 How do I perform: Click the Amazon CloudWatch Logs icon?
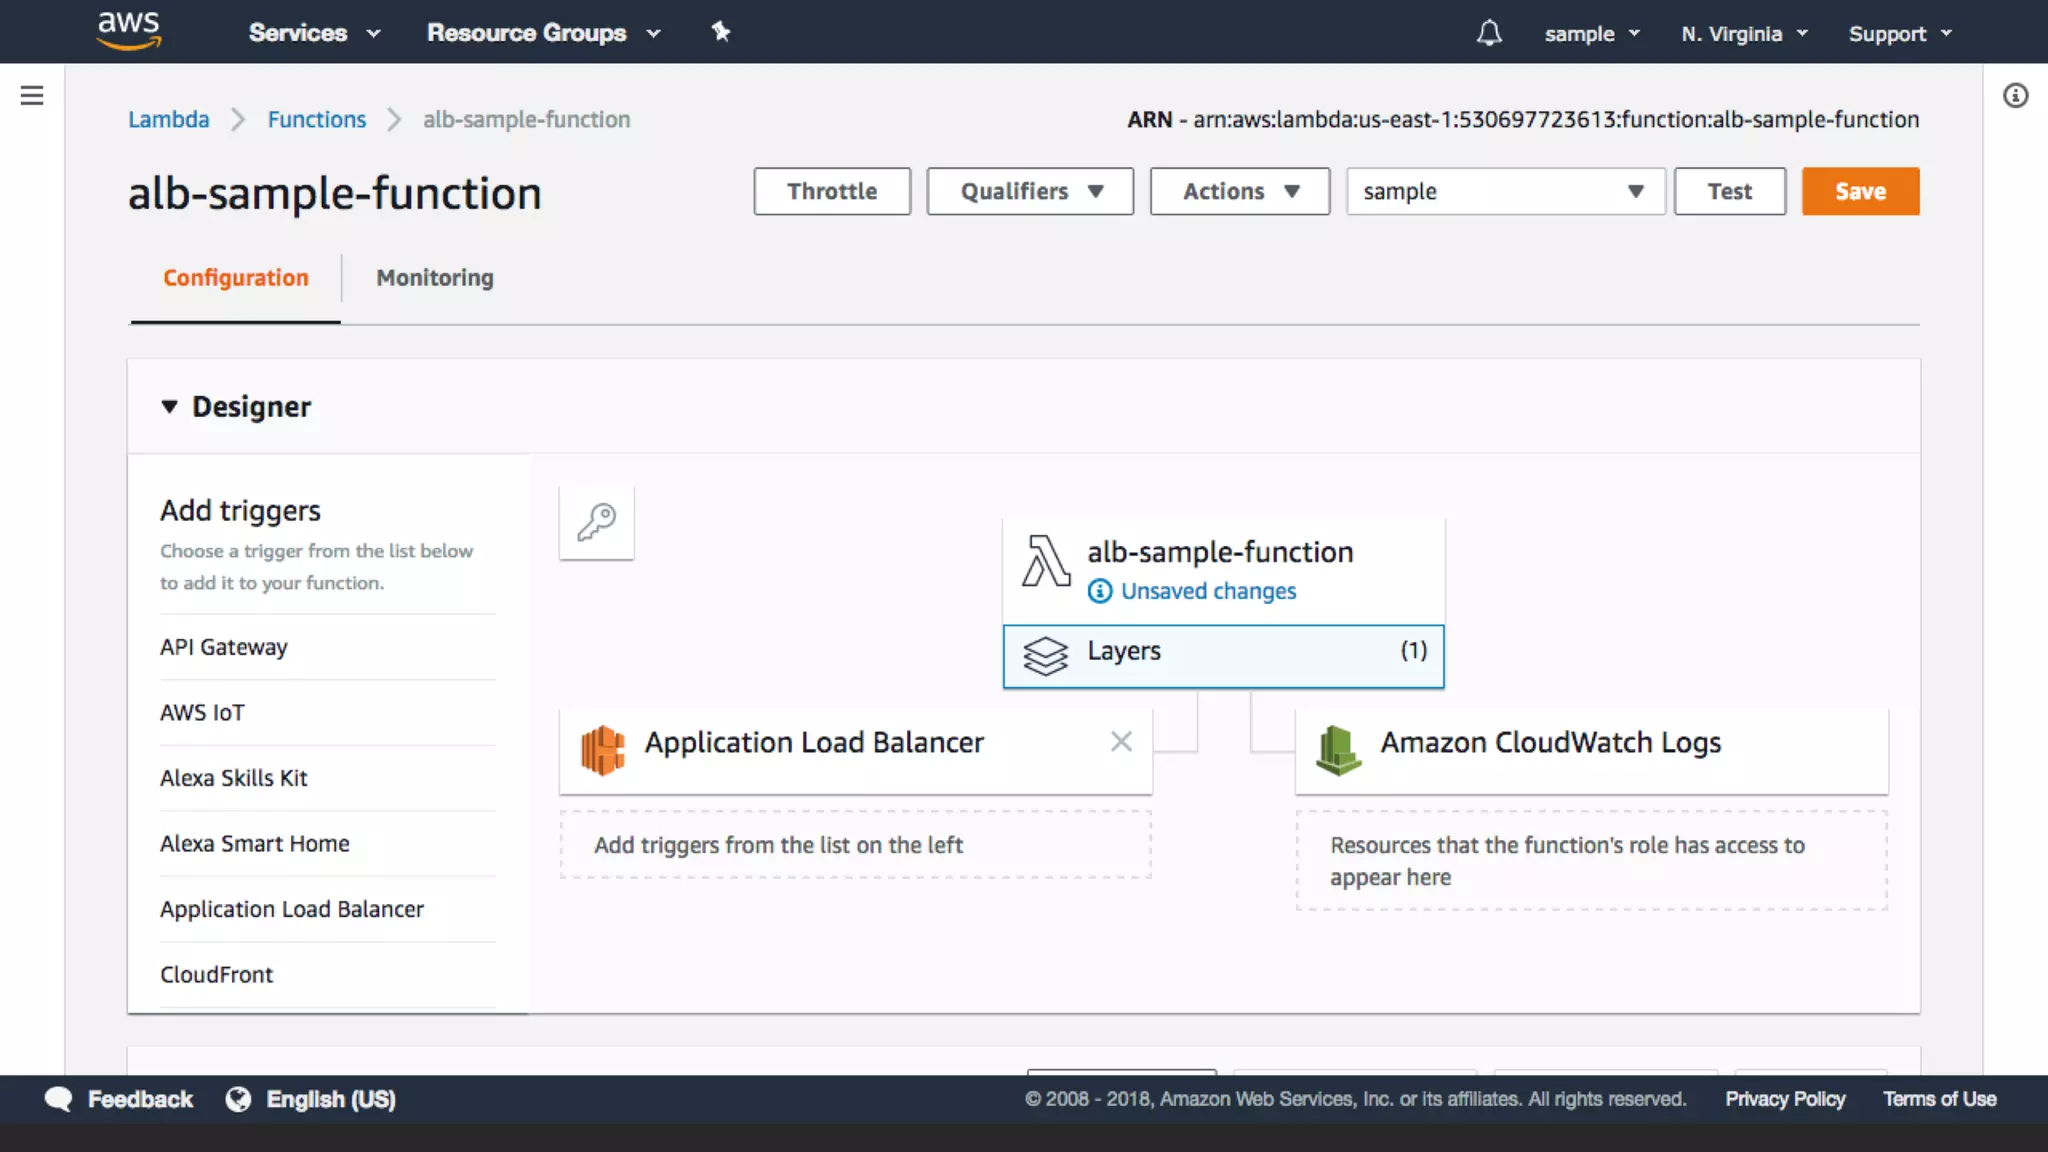tap(1338, 750)
